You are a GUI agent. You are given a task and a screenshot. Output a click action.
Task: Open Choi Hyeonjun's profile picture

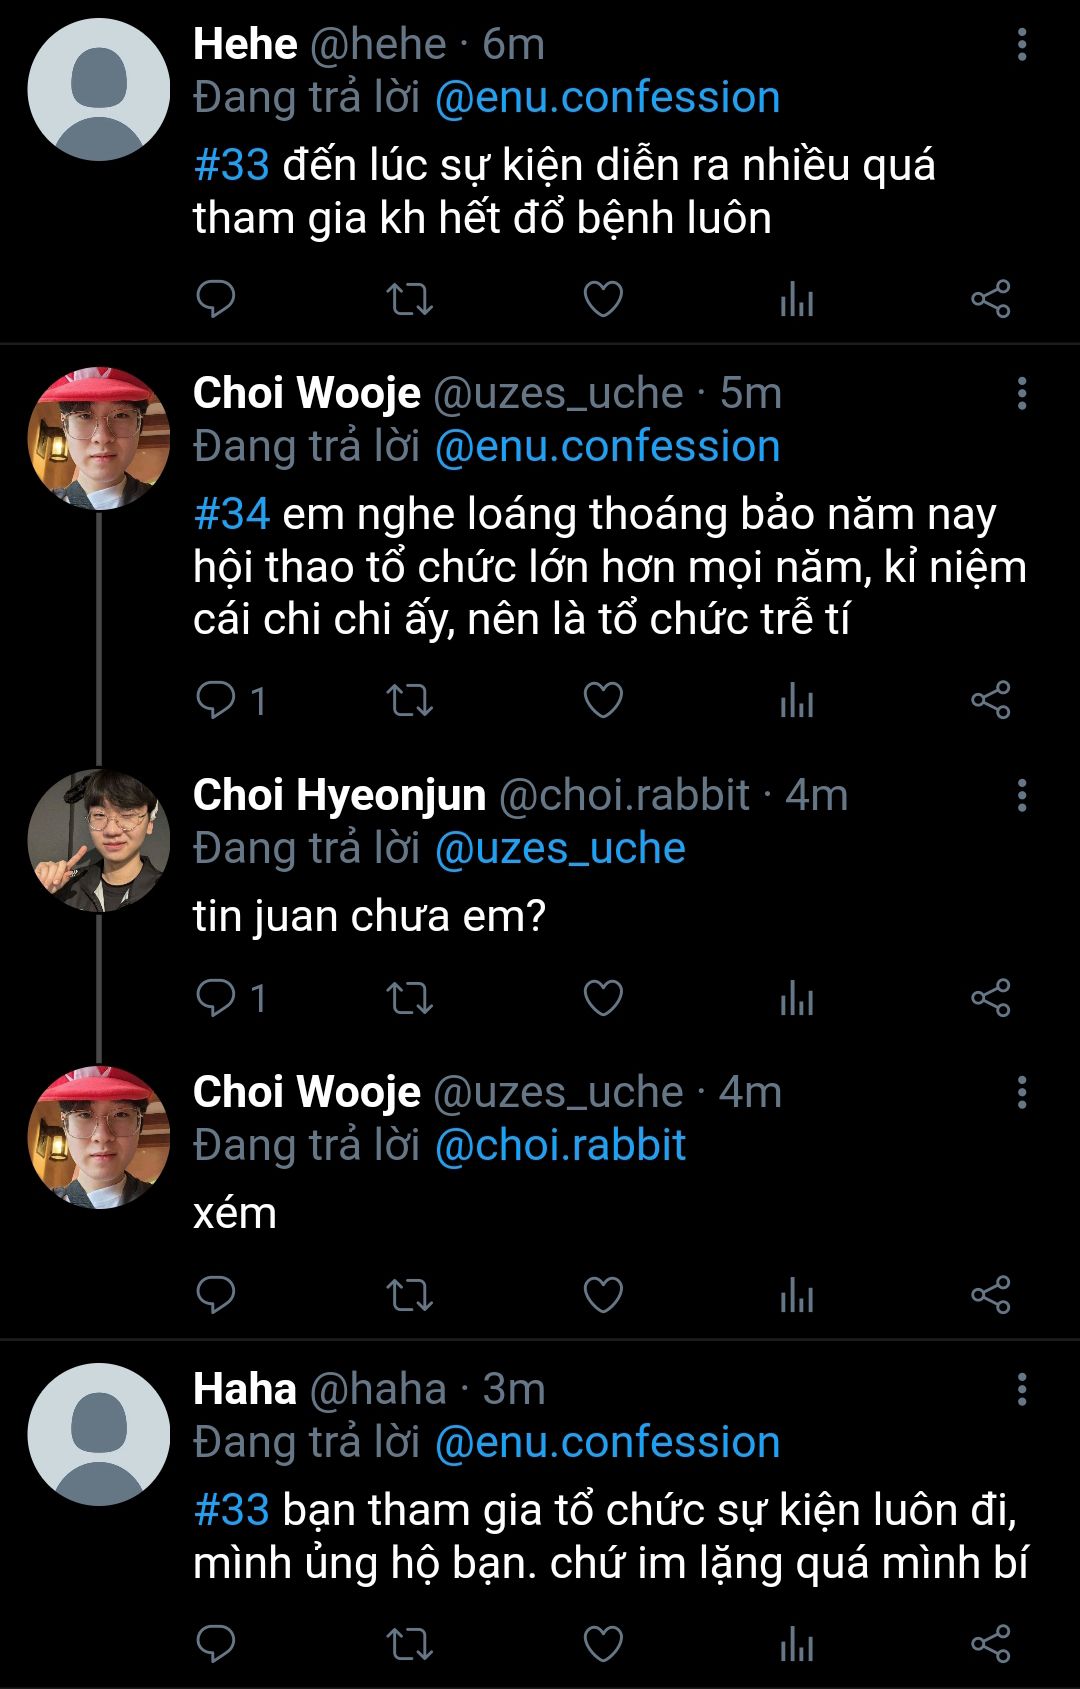pos(98,841)
